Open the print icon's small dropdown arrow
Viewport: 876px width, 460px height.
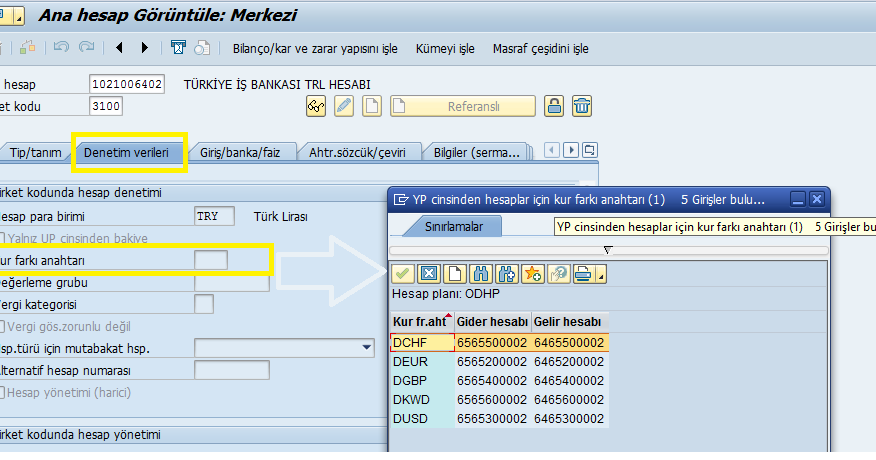[x=601, y=274]
